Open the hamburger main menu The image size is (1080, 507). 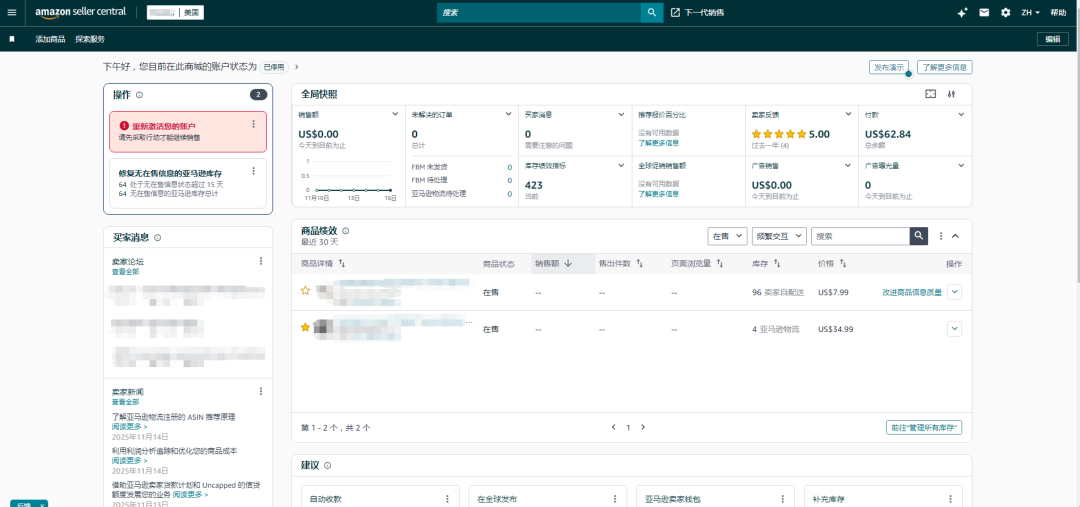(x=12, y=12)
